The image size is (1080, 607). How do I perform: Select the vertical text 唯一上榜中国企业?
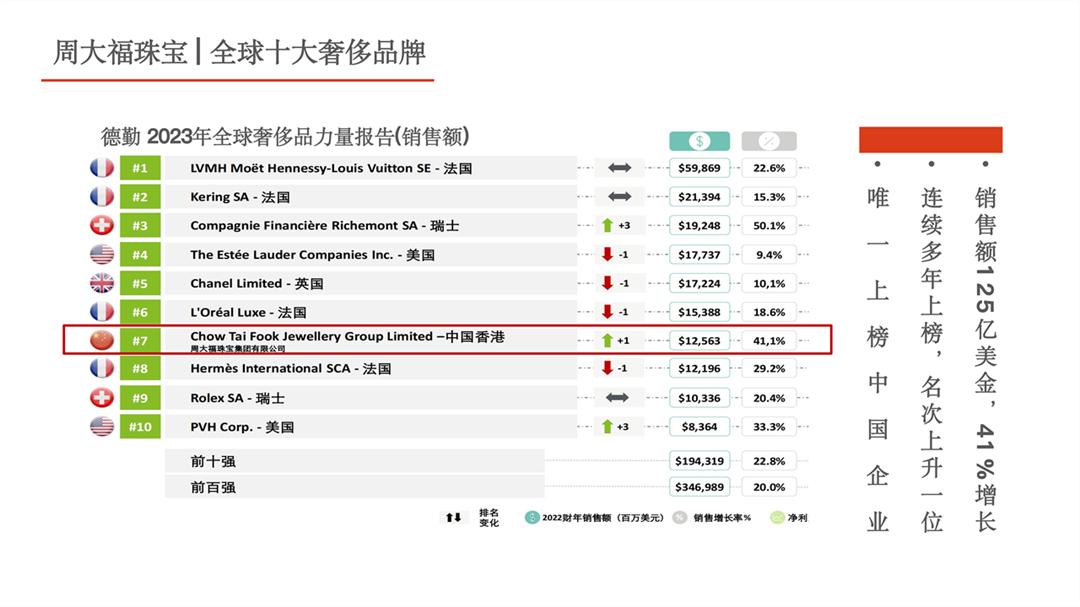878,359
